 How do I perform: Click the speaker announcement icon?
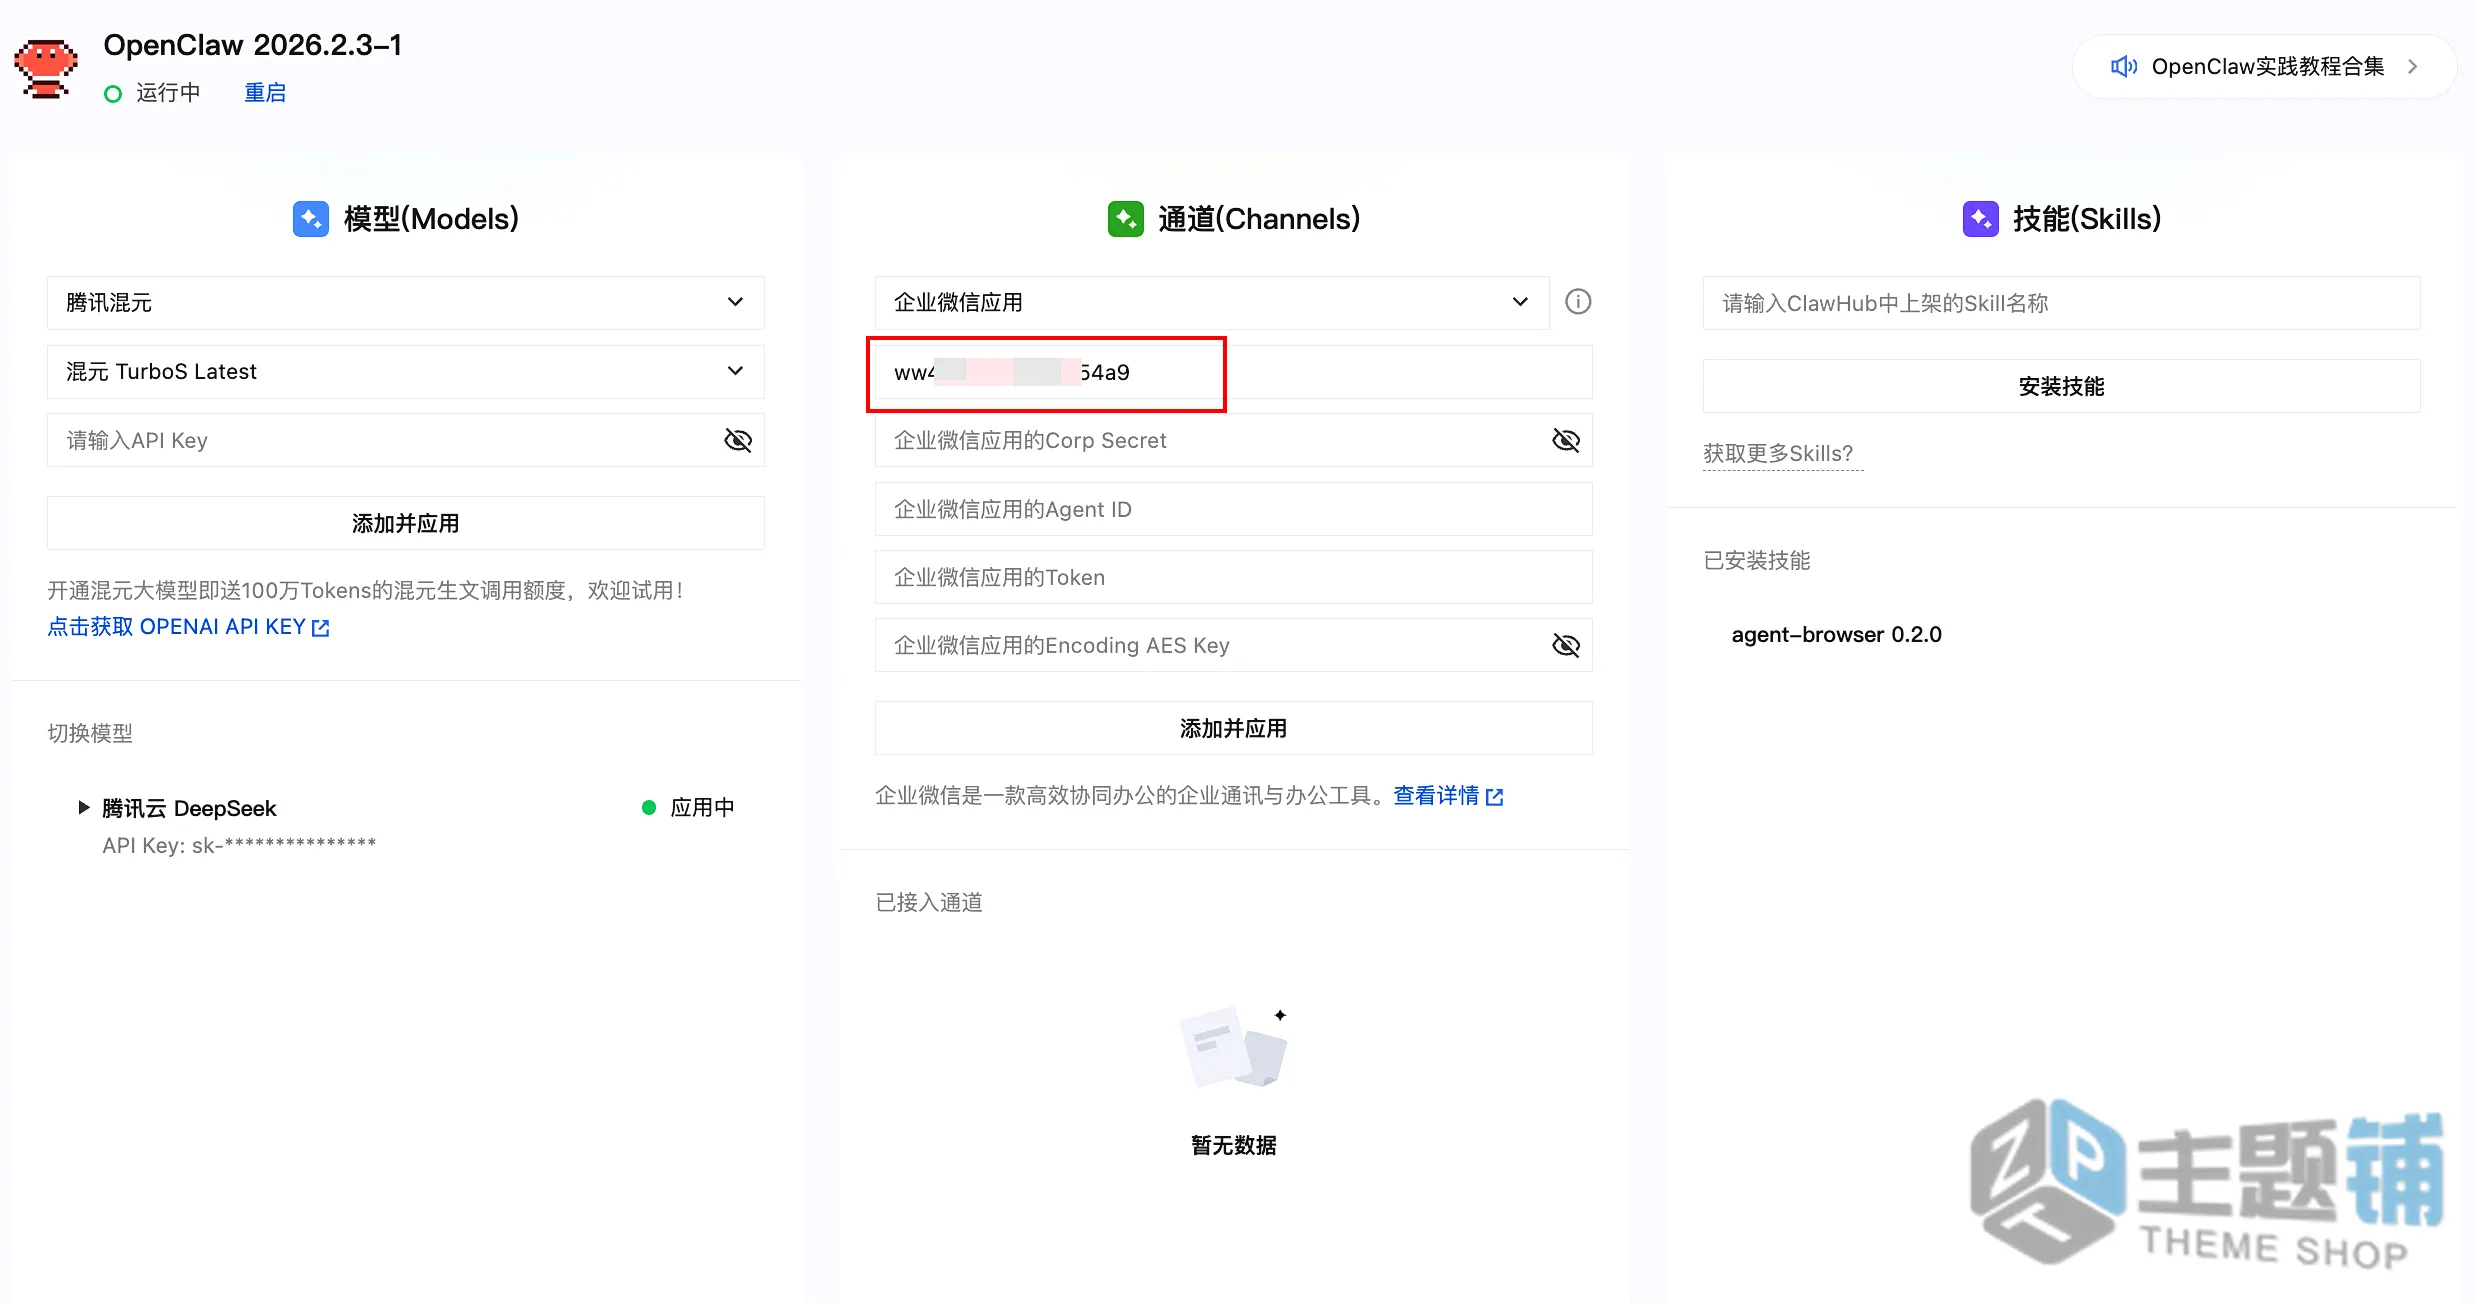coord(2123,67)
